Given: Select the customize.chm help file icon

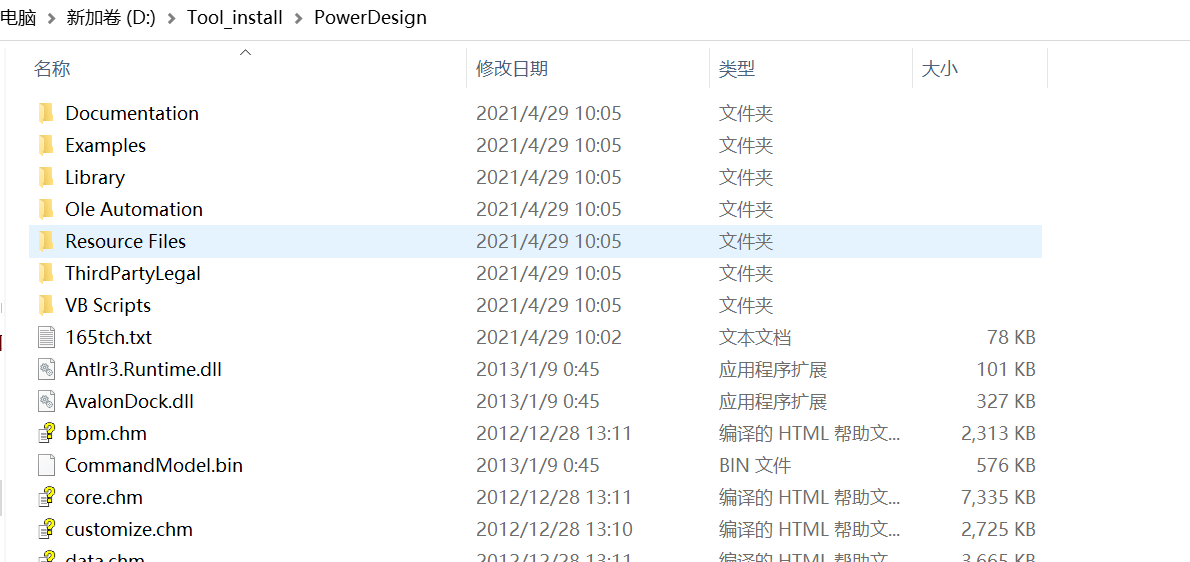Looking at the screenshot, I should coord(46,529).
